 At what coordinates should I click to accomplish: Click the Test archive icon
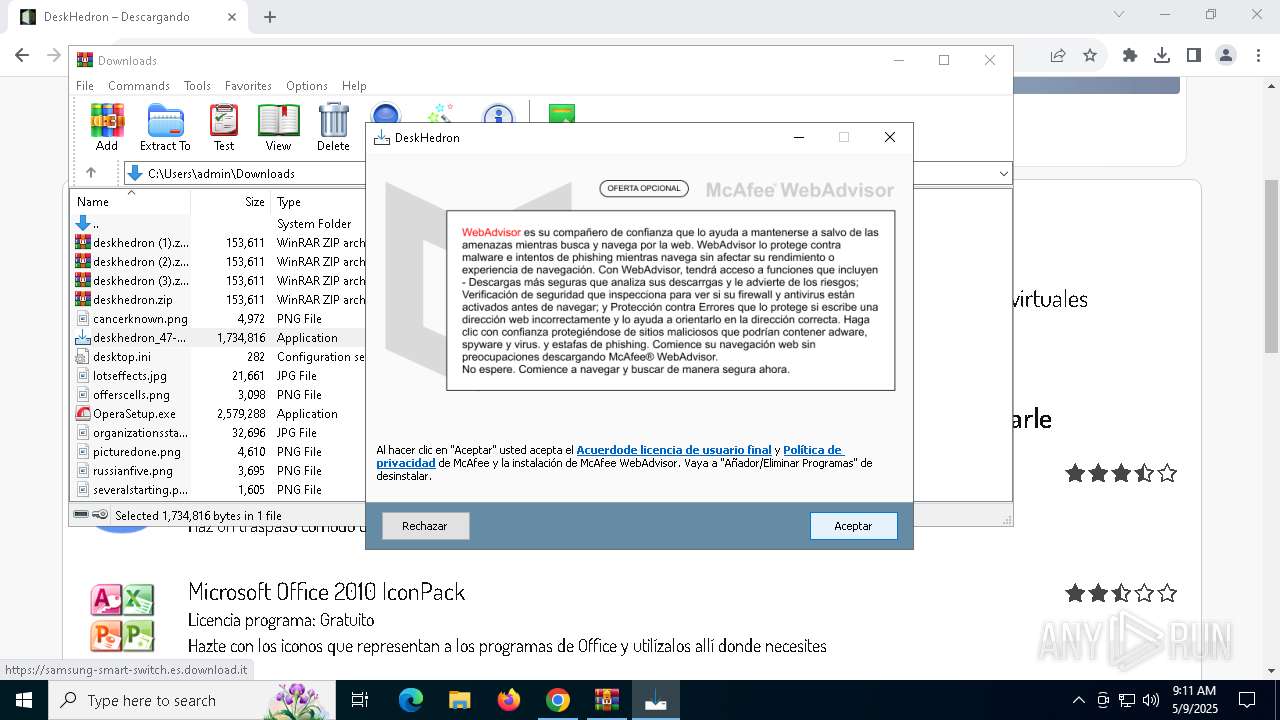pos(224,127)
